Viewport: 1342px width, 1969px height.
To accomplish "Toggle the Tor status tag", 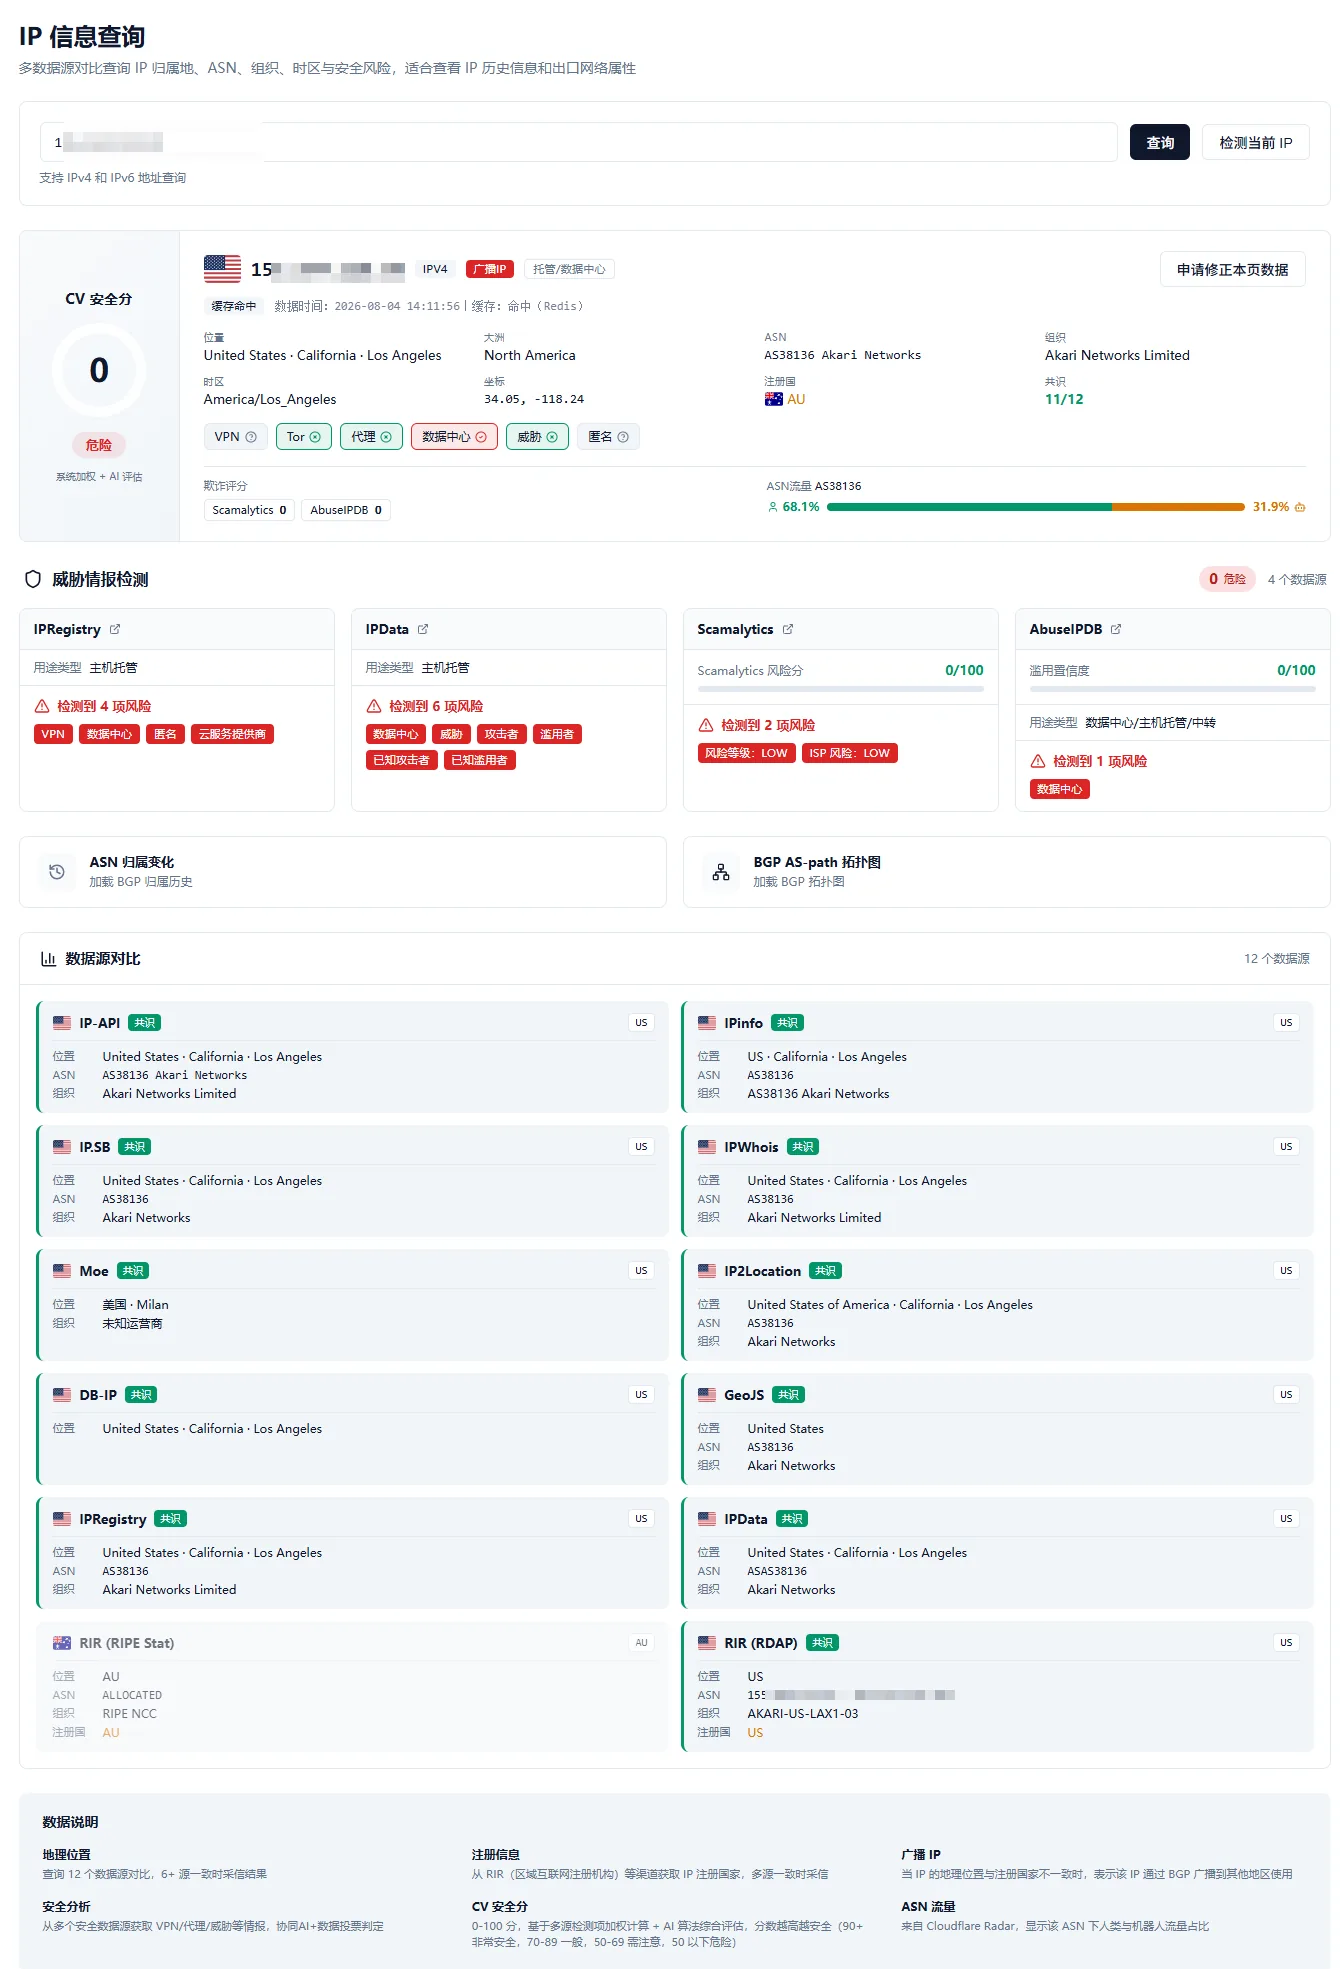I will (x=304, y=437).
